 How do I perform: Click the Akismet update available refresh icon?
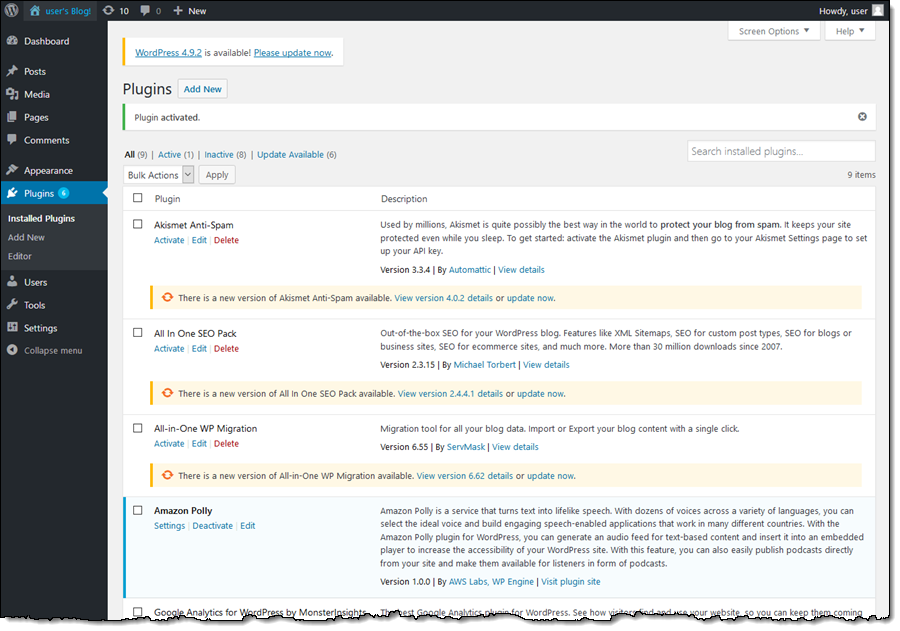click(x=167, y=297)
